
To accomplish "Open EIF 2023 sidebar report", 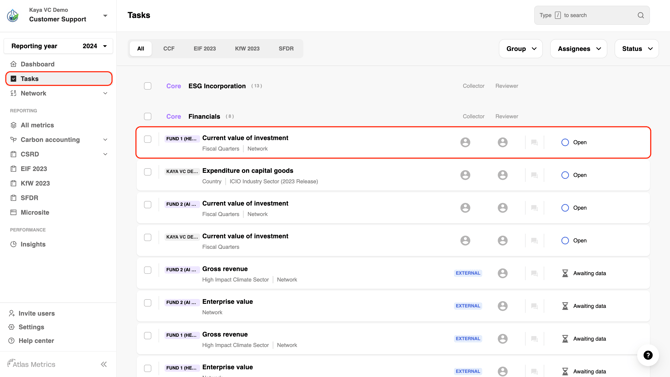I will (x=34, y=169).
